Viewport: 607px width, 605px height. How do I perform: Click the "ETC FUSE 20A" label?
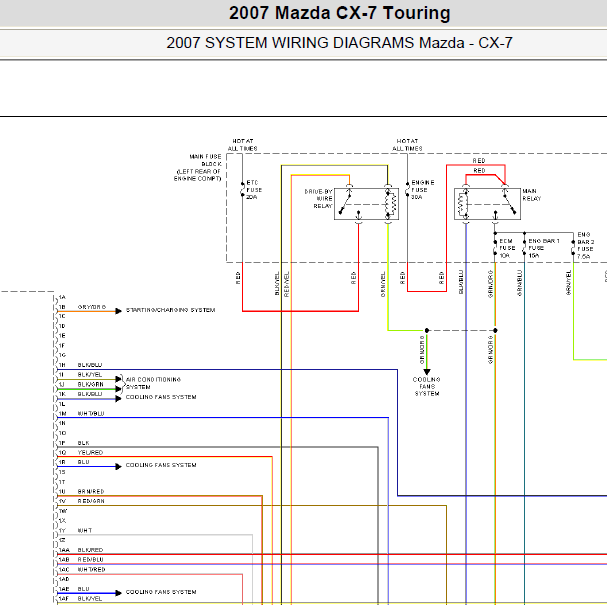point(254,190)
